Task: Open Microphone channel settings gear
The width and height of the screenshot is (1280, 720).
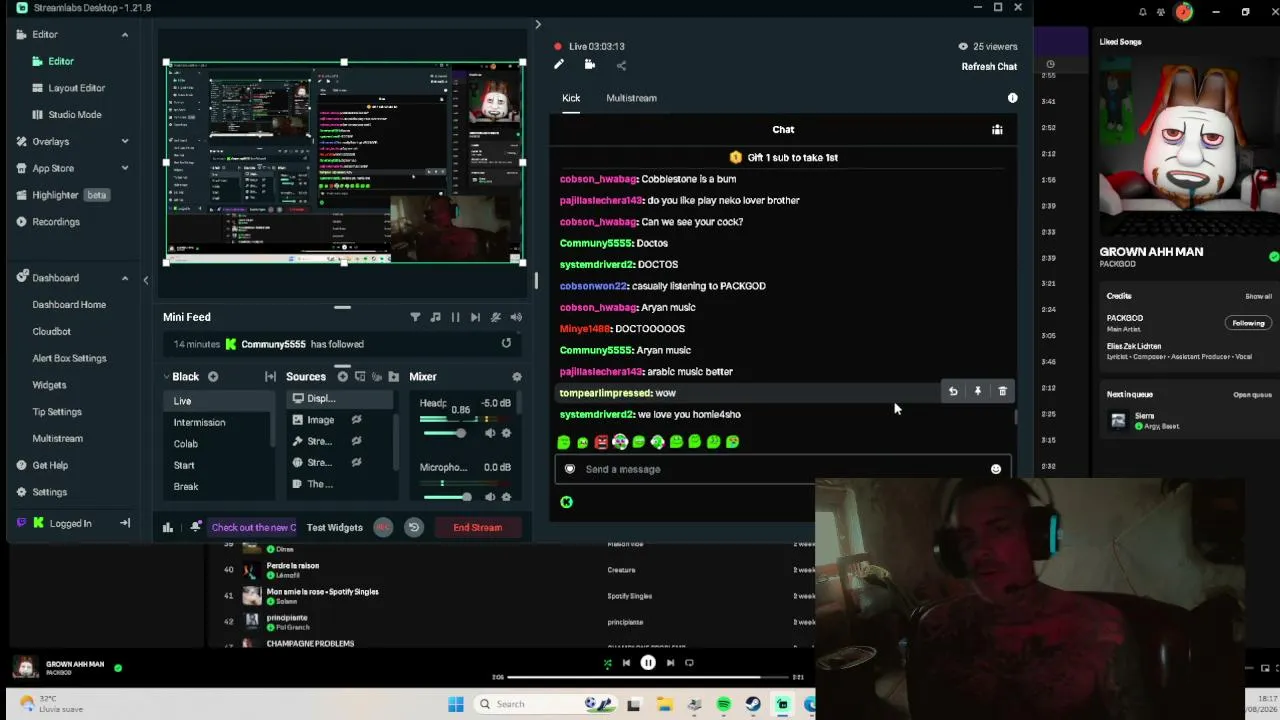Action: point(506,497)
